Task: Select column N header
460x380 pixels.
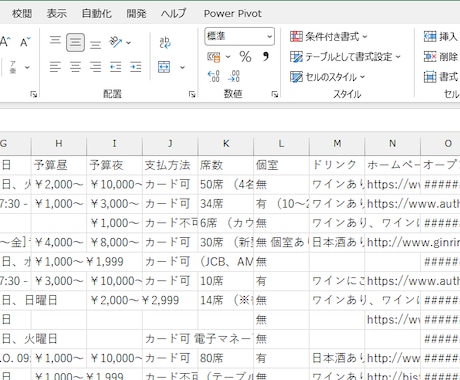Action: point(393,144)
